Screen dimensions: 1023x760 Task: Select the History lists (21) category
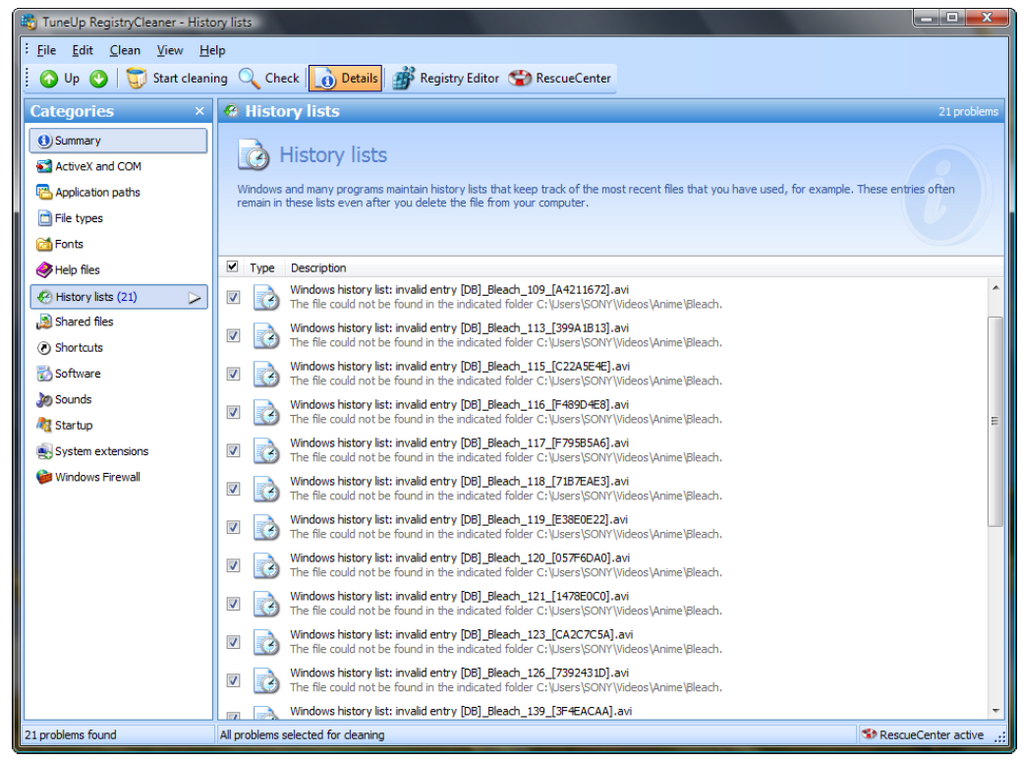pos(118,297)
